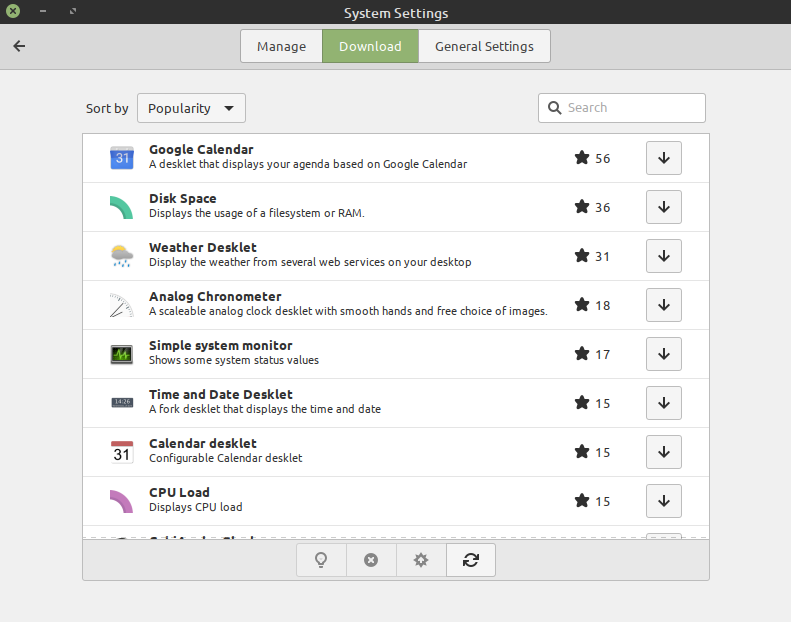
Task: Click the Weather Desklet star rating
Action: [592, 256]
